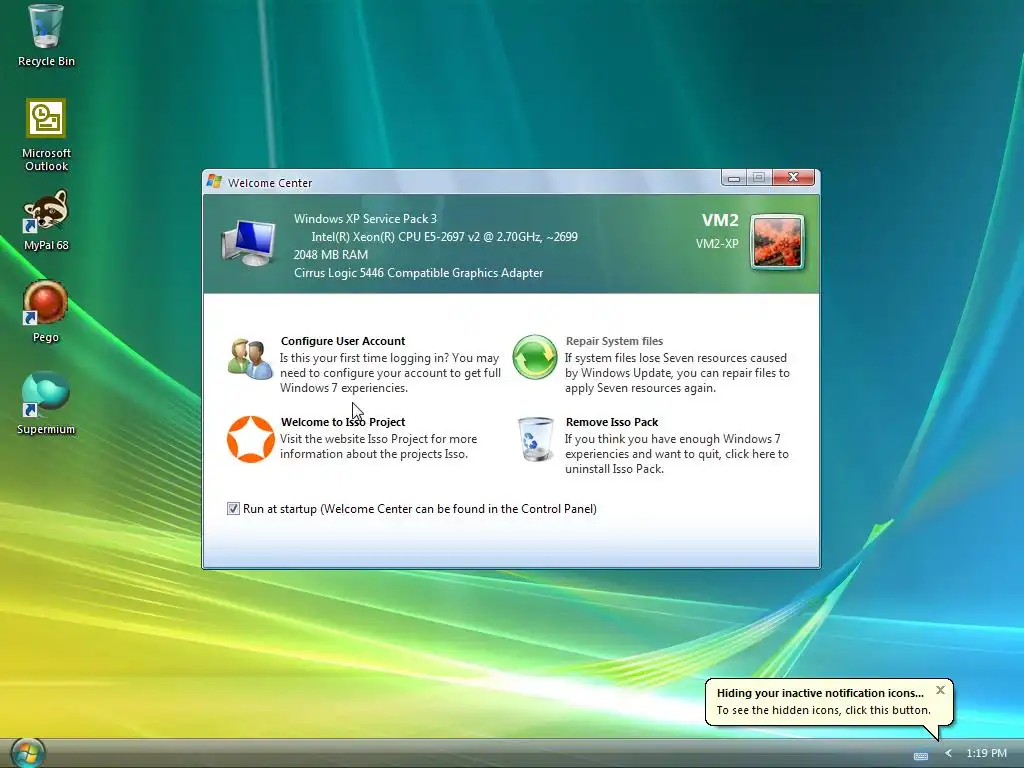The image size is (1024, 768).
Task: Click the keyboard icon in system tray
Action: tap(921, 756)
